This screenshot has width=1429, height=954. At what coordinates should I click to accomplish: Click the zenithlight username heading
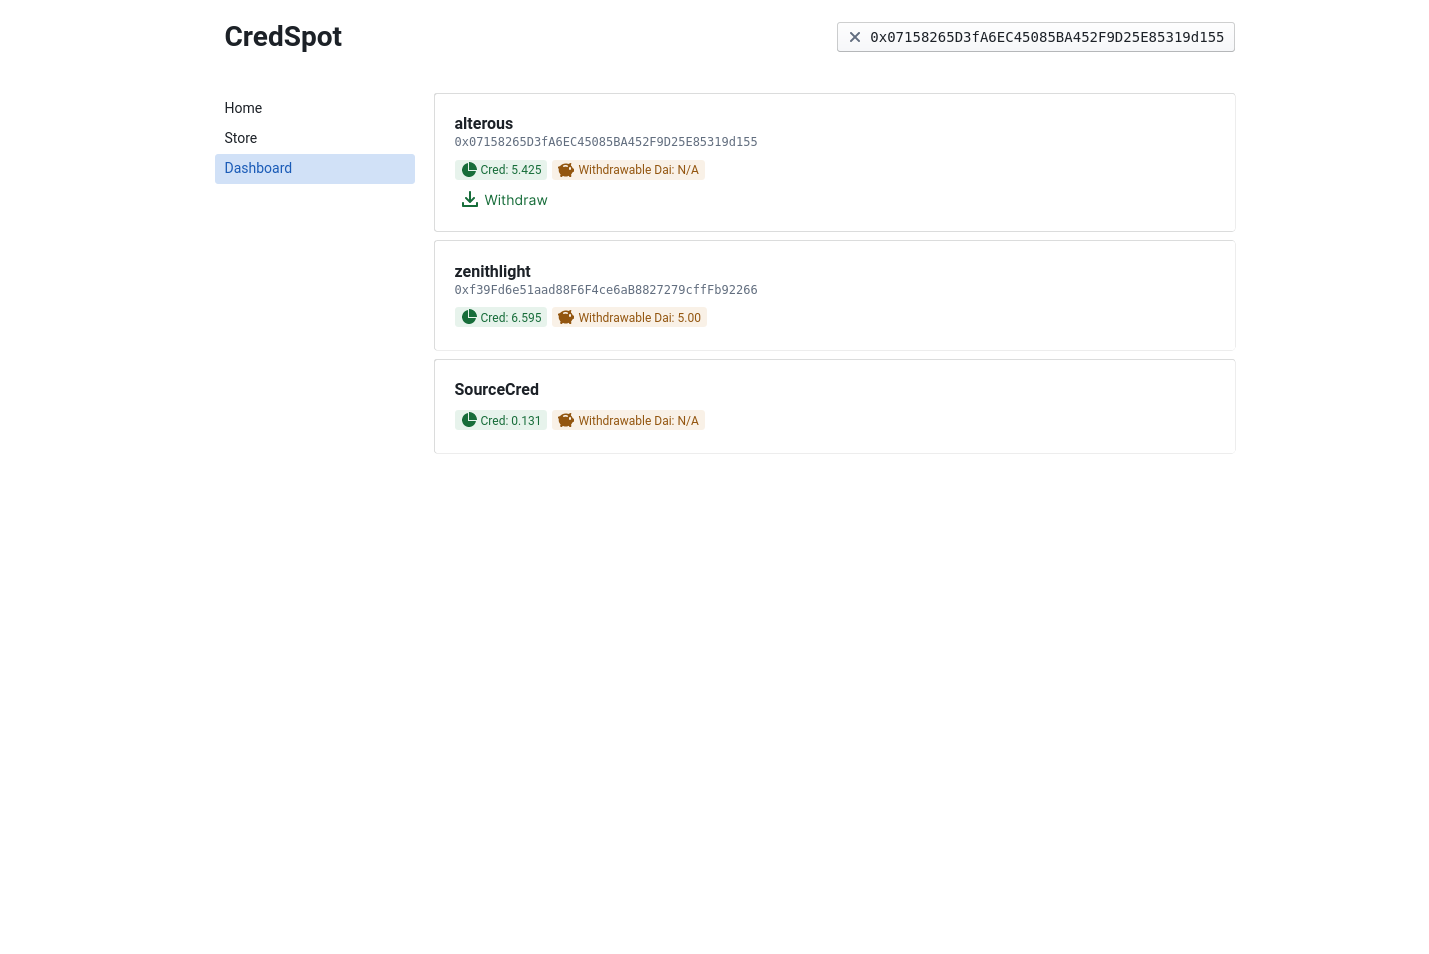tap(492, 272)
